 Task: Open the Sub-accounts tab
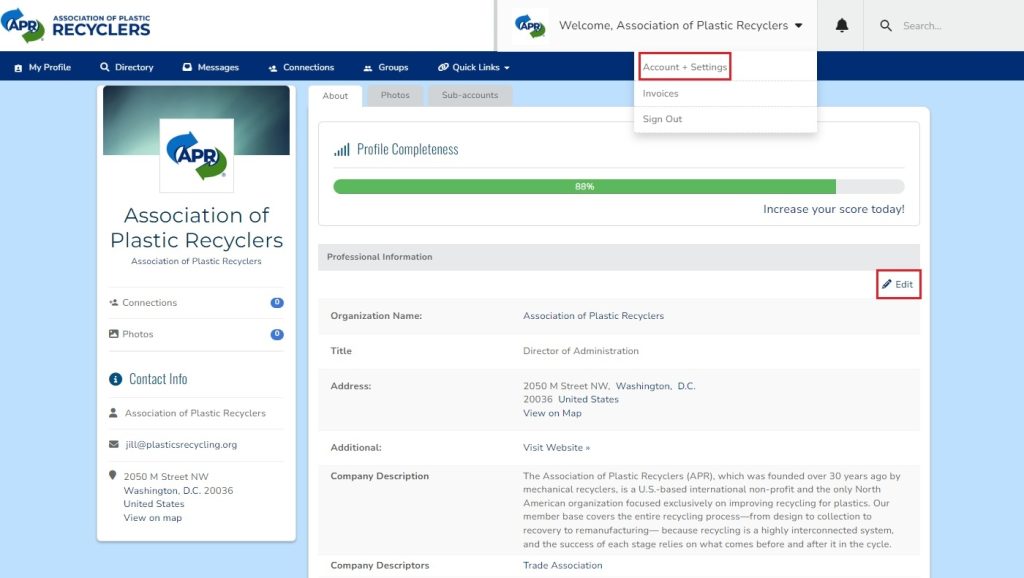coord(470,95)
